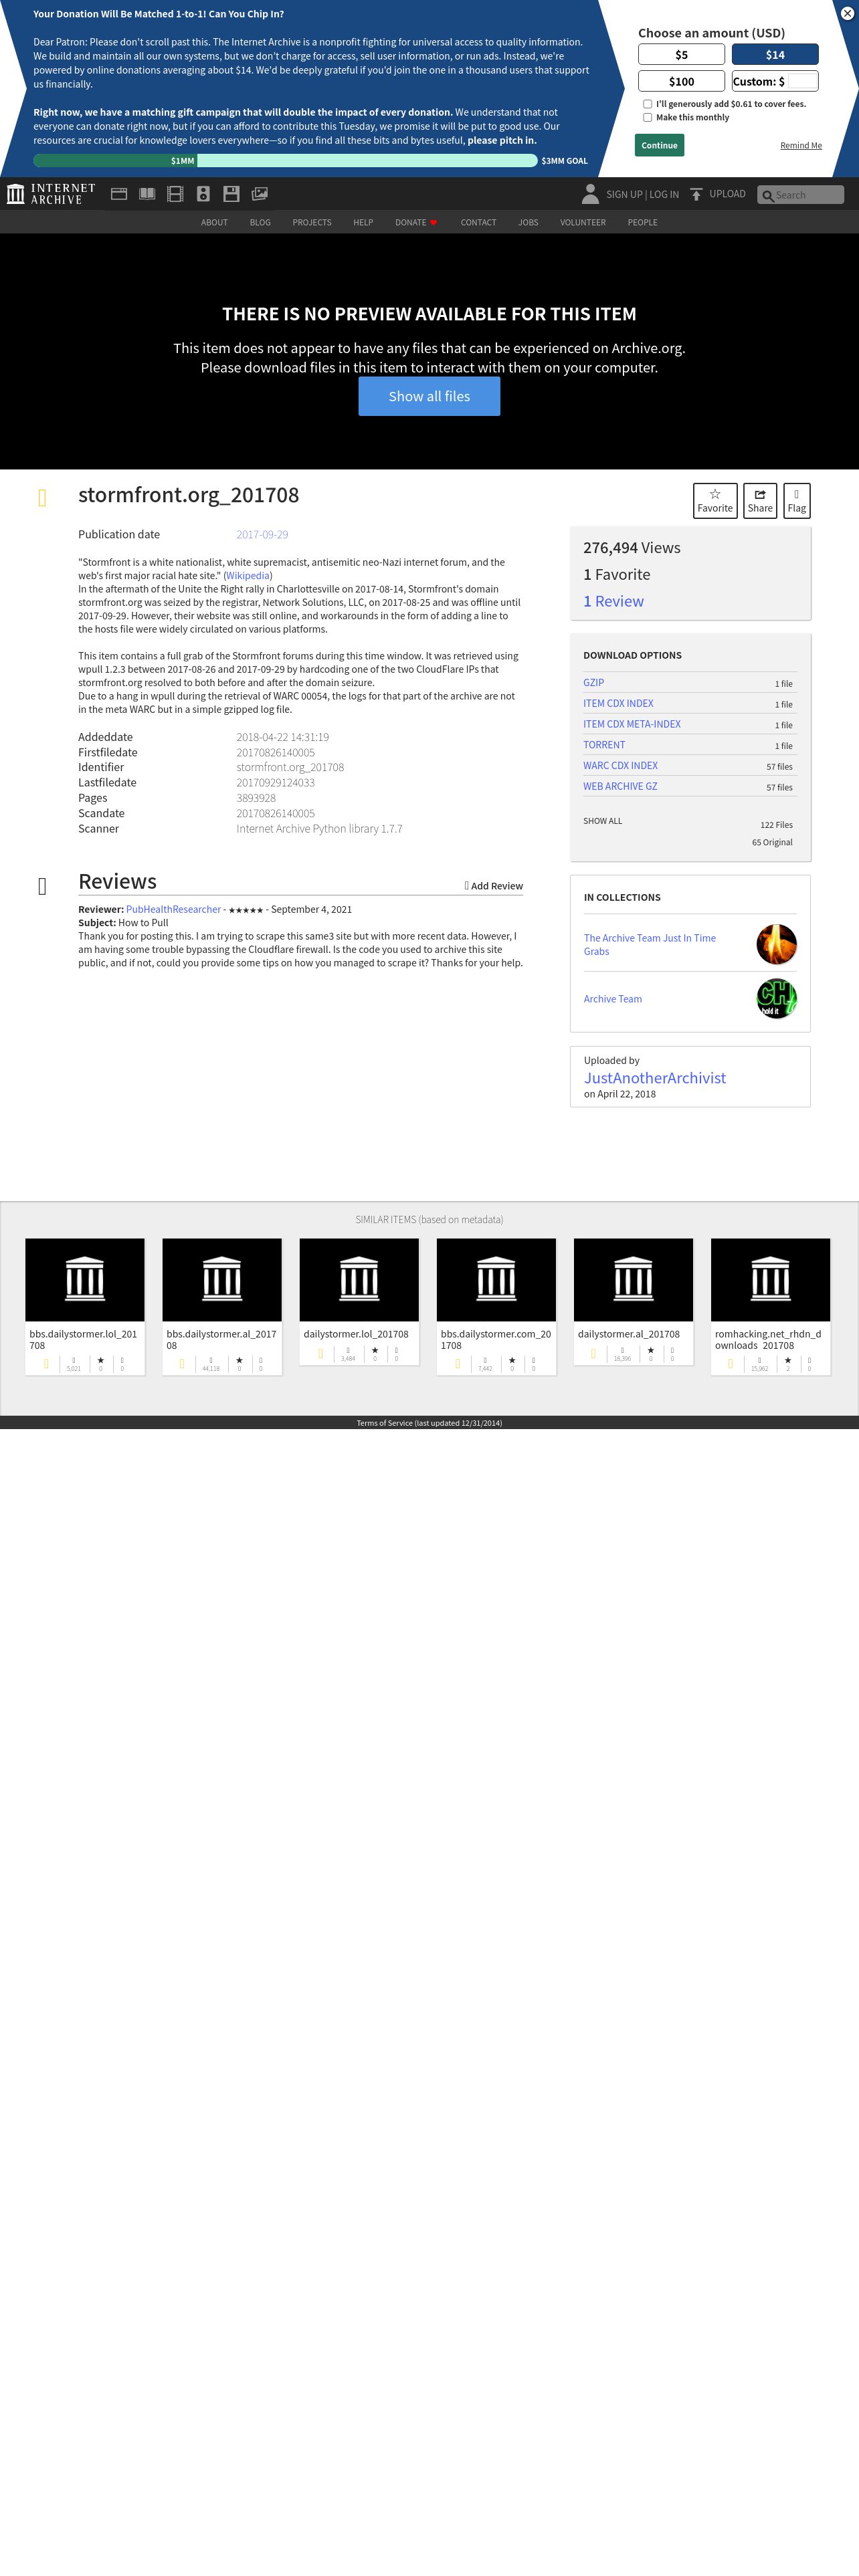Click Add Review link

tap(494, 886)
